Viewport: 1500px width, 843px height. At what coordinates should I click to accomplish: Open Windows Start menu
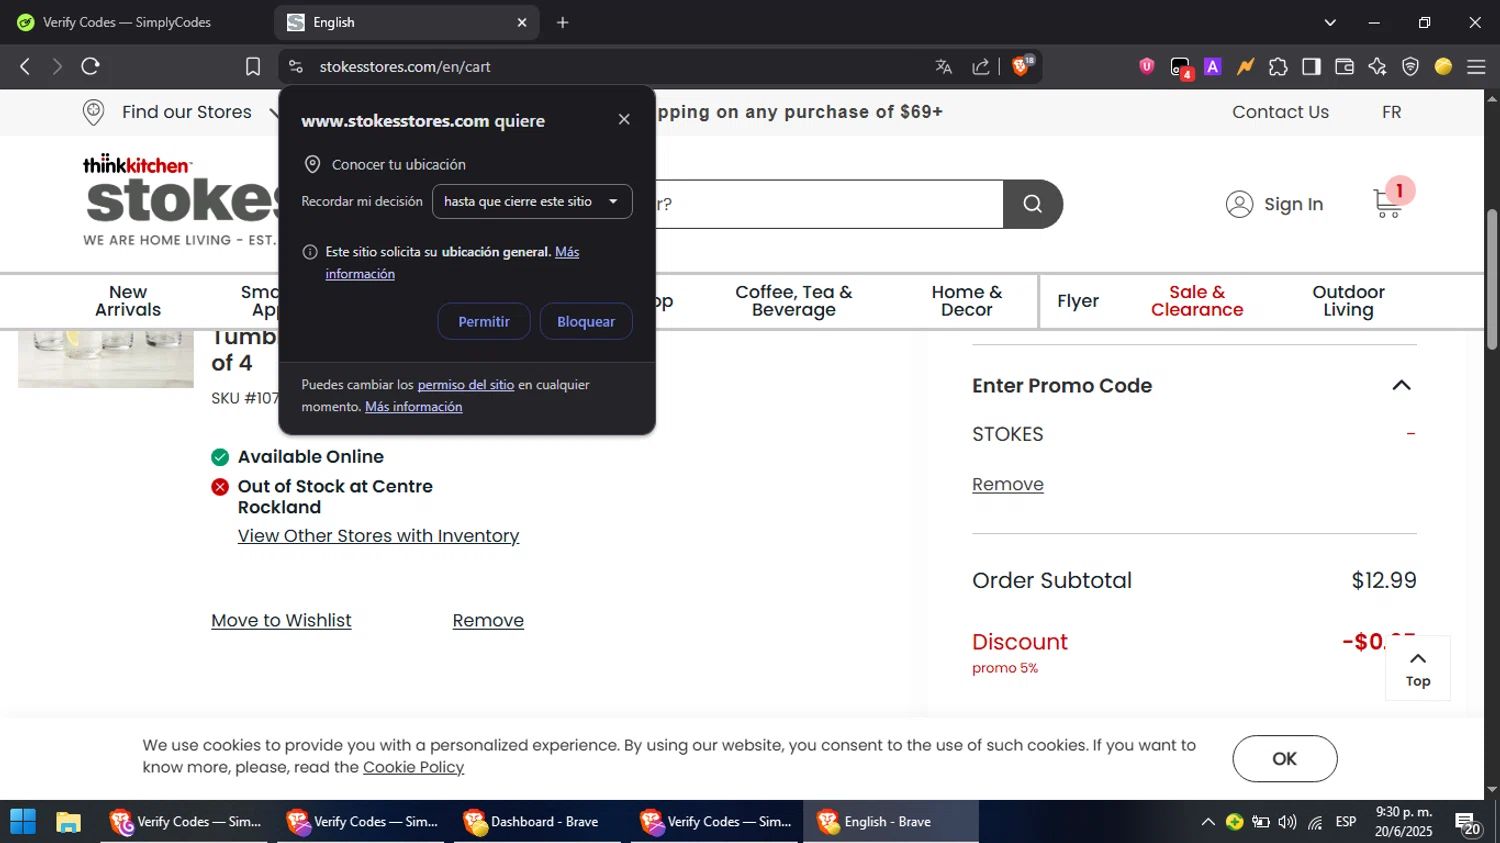pyautogui.click(x=22, y=822)
